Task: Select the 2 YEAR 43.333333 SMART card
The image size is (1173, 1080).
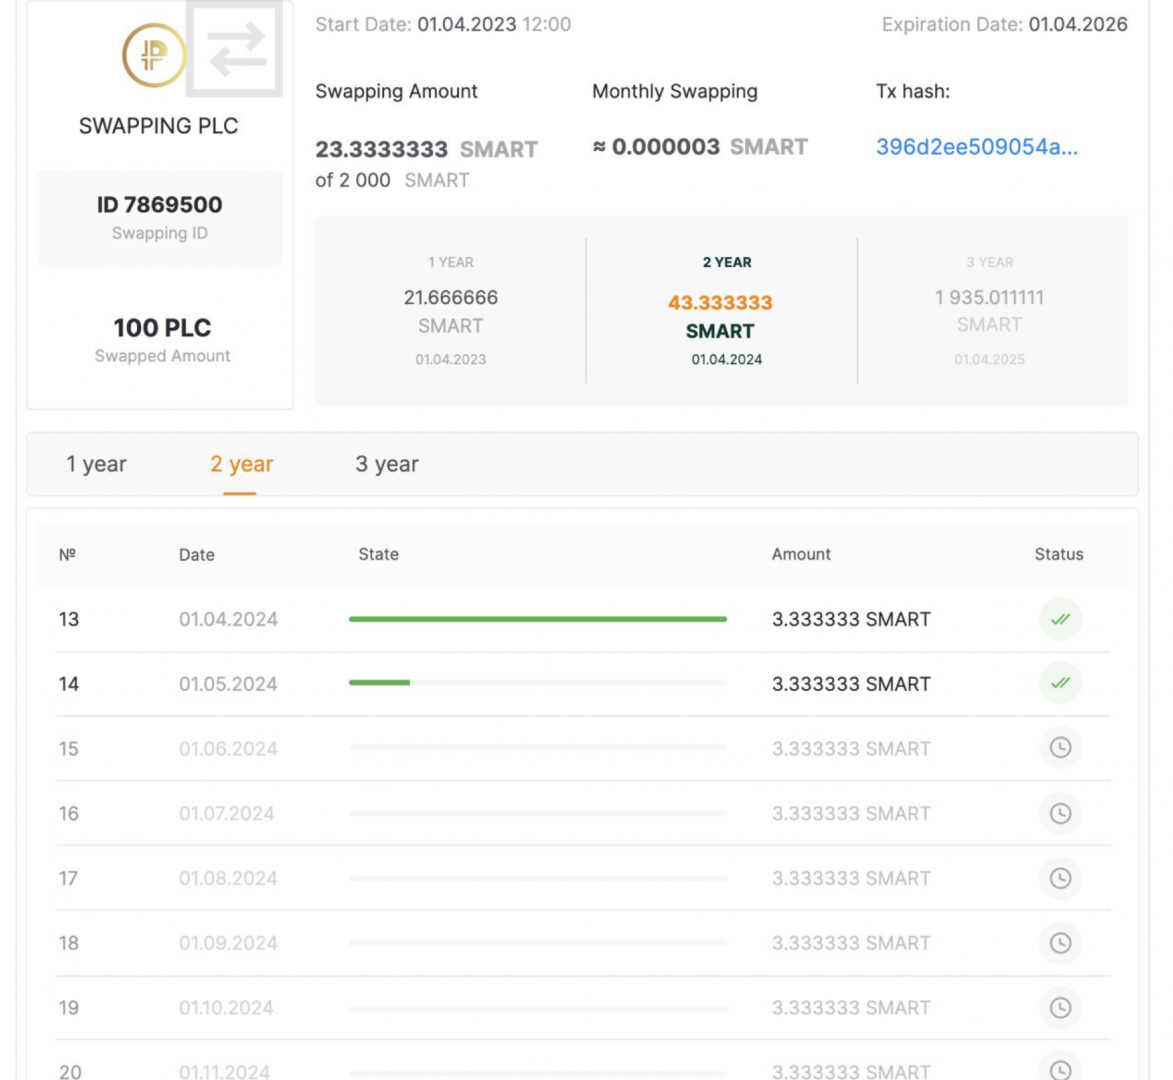Action: [721, 311]
